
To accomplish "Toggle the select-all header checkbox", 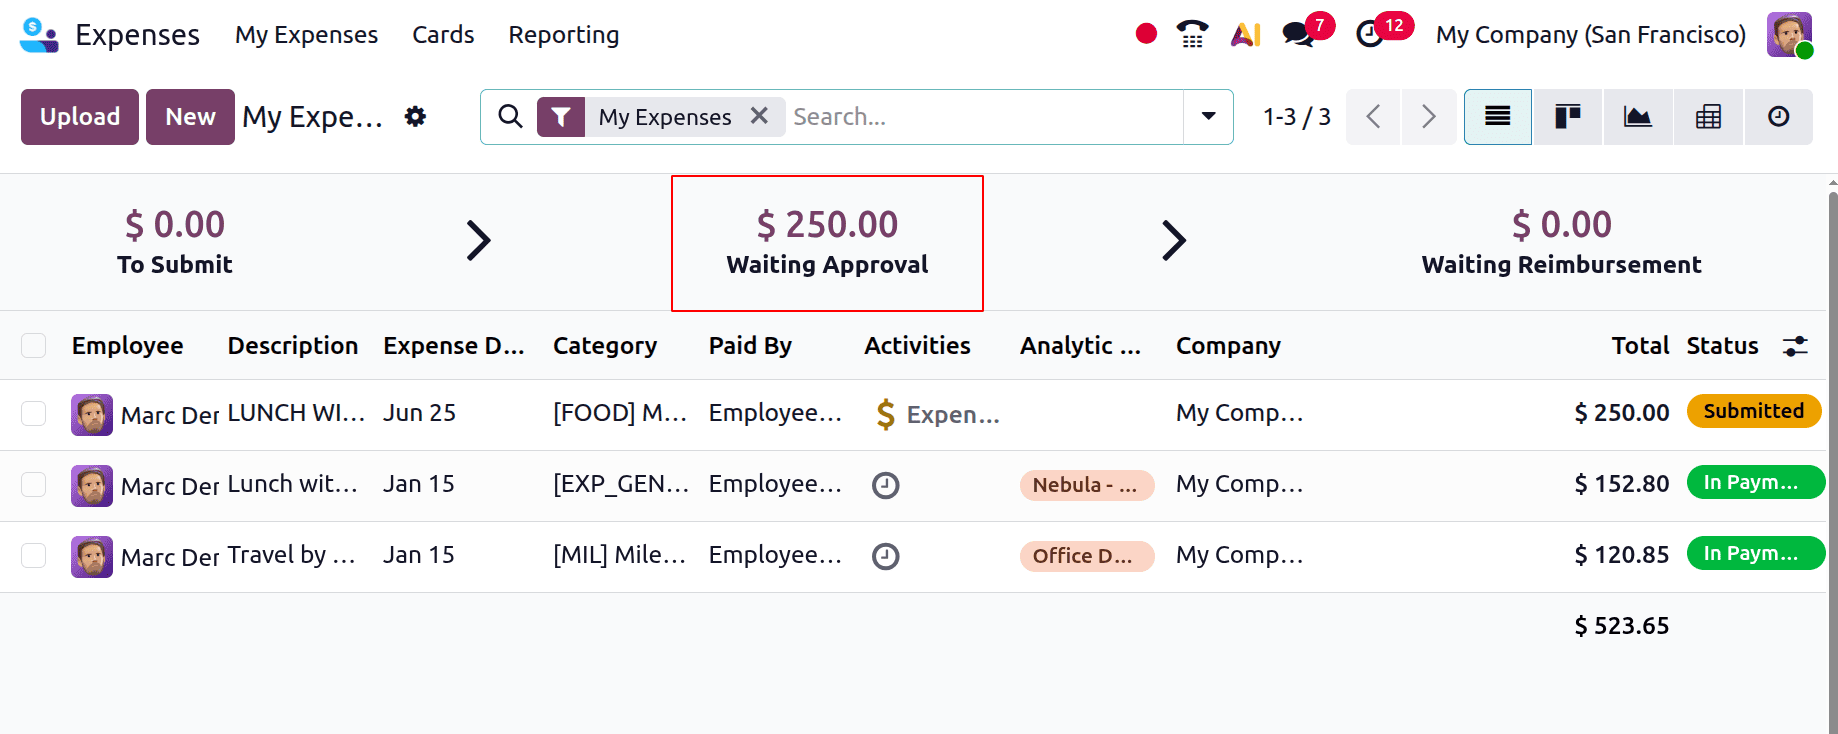I will pyautogui.click(x=34, y=346).
